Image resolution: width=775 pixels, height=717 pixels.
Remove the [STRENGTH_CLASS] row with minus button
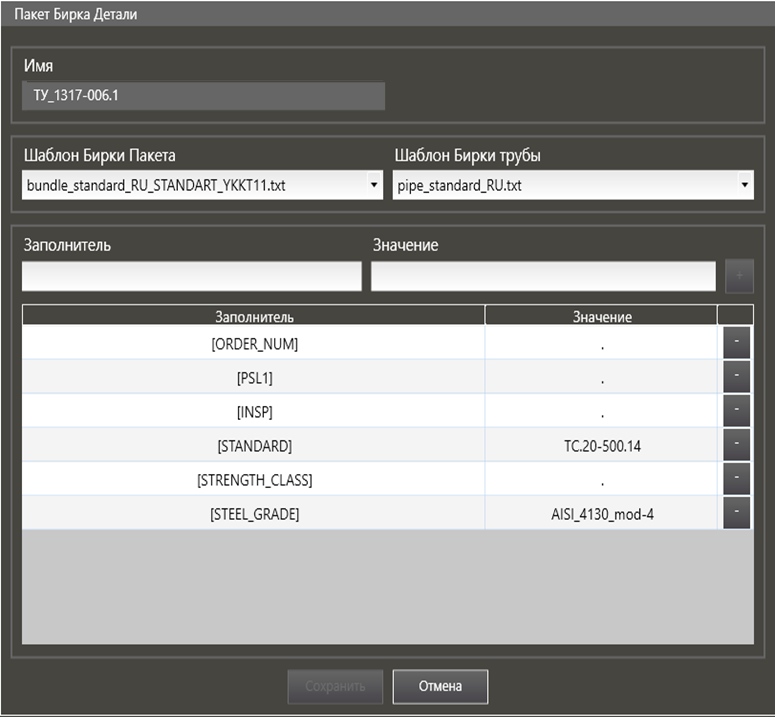(x=736, y=478)
